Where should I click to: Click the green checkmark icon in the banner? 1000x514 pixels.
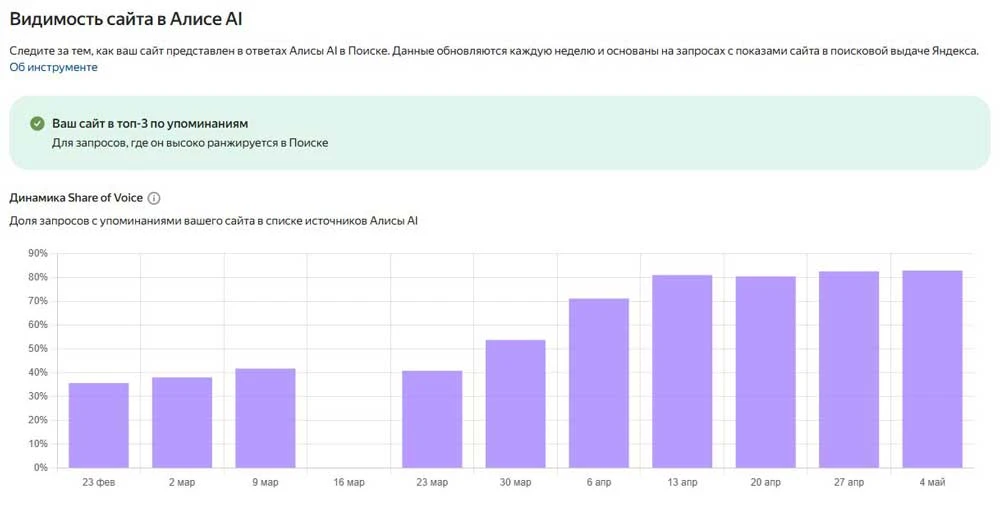click(38, 123)
